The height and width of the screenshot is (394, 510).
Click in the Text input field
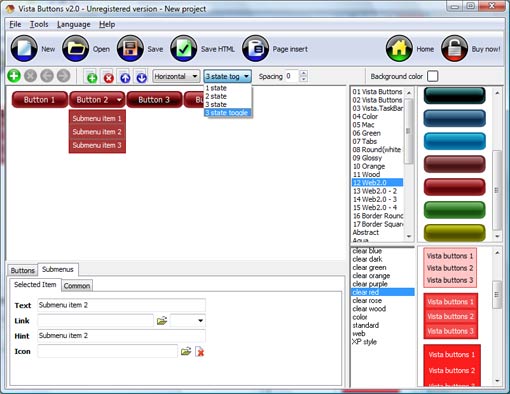122,305
